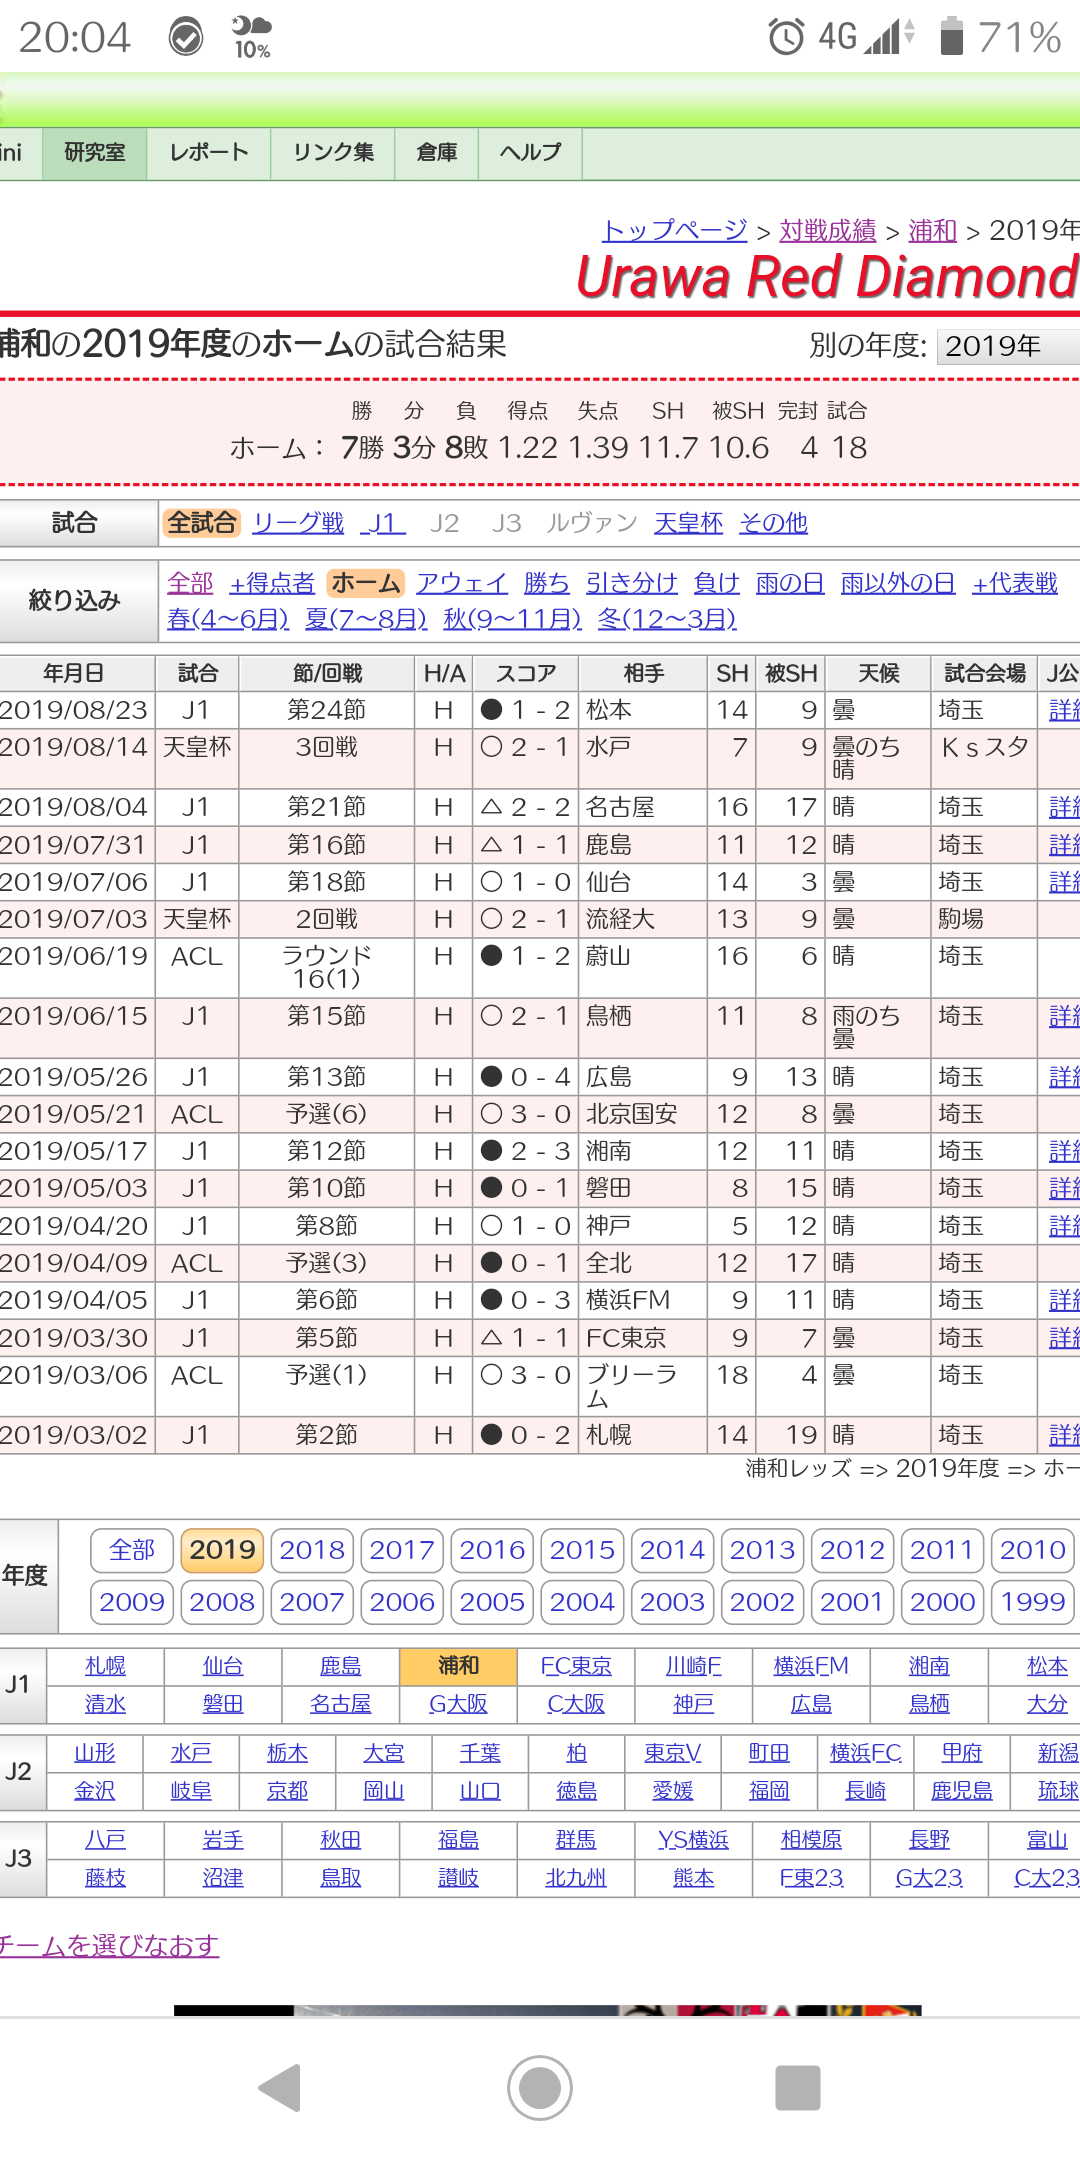Go to トップページ breadcrumb link
This screenshot has width=1080, height=2160.
click(x=674, y=231)
